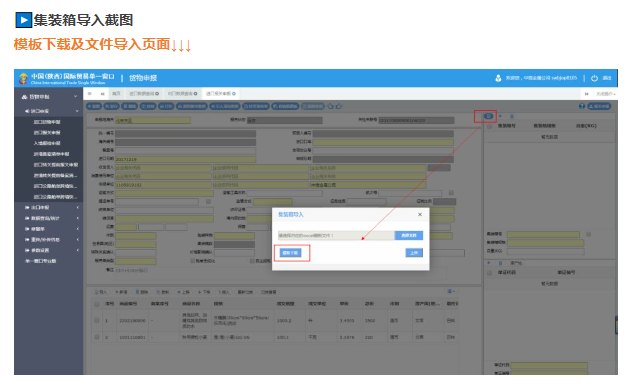Tick the select-all checkbox in the goods table header
Screen dimensions: 632x385
click(x=97, y=304)
